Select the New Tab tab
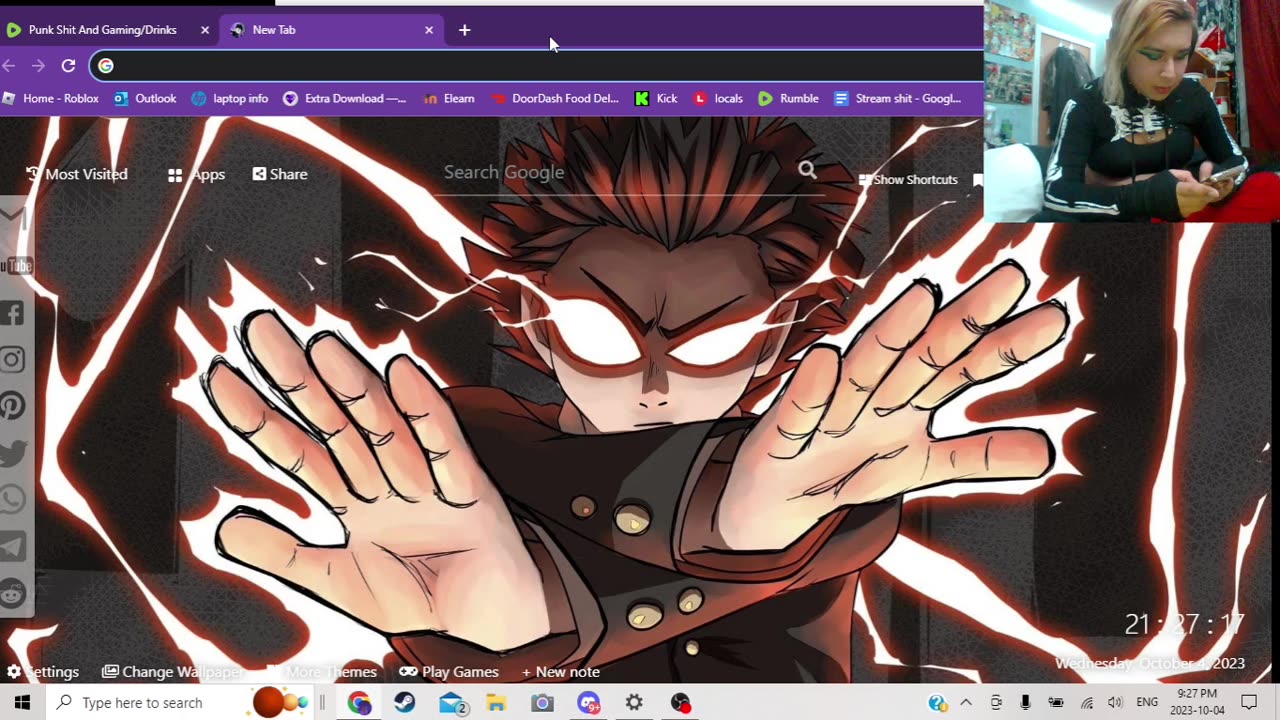The height and width of the screenshot is (720, 1280). tap(332, 30)
